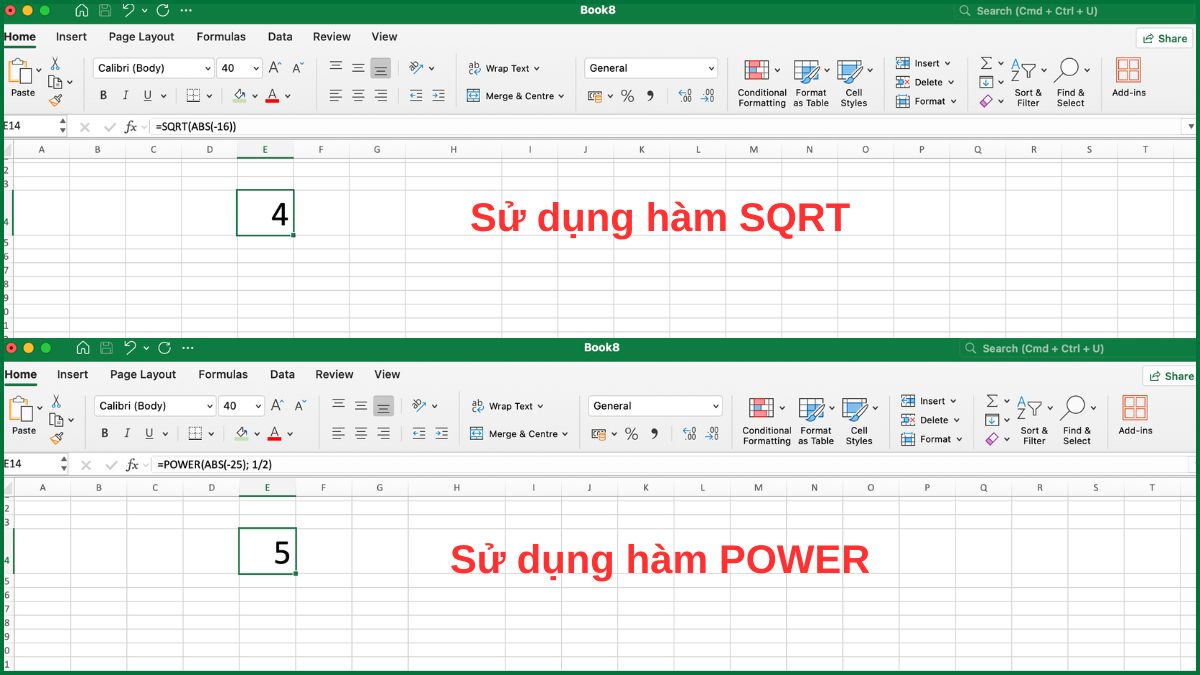Viewport: 1200px width, 675px height.
Task: Click the AutoSum icon
Action: click(986, 62)
